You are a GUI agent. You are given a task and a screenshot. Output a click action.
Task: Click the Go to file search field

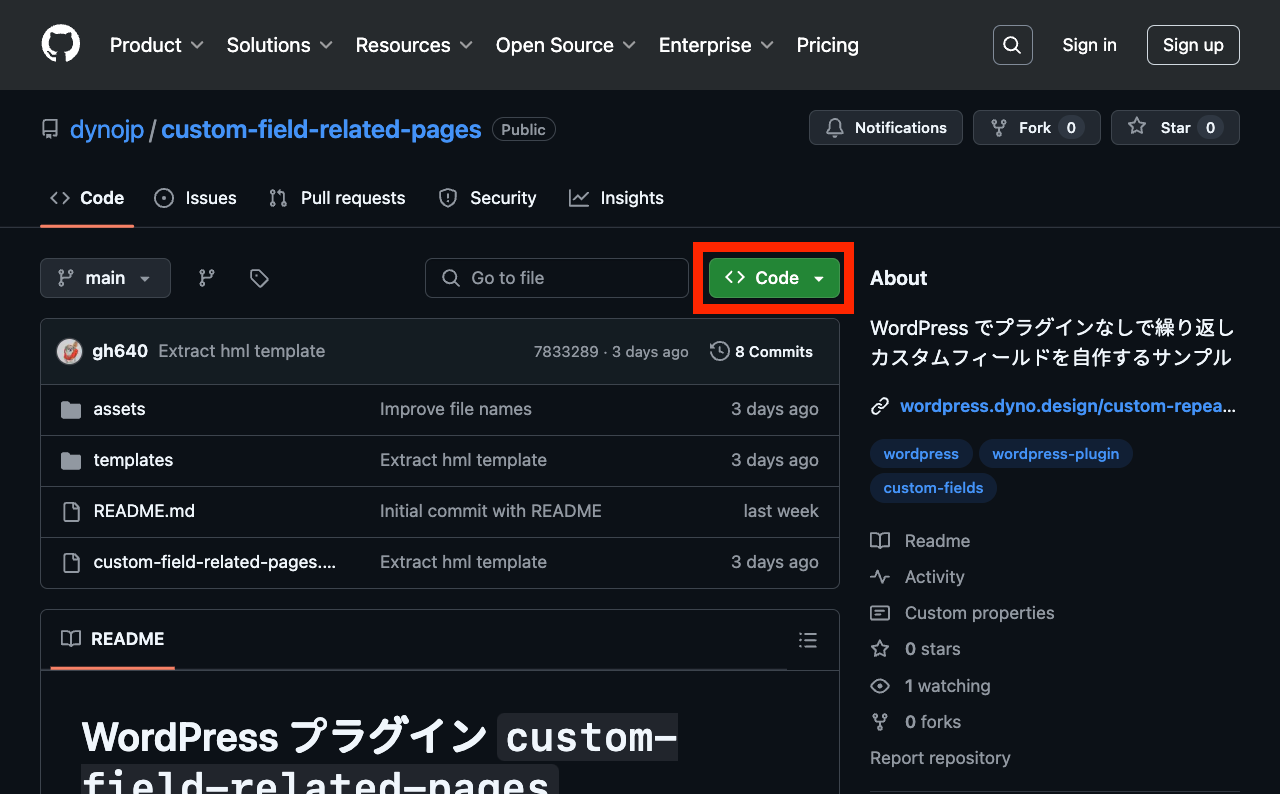click(x=557, y=278)
